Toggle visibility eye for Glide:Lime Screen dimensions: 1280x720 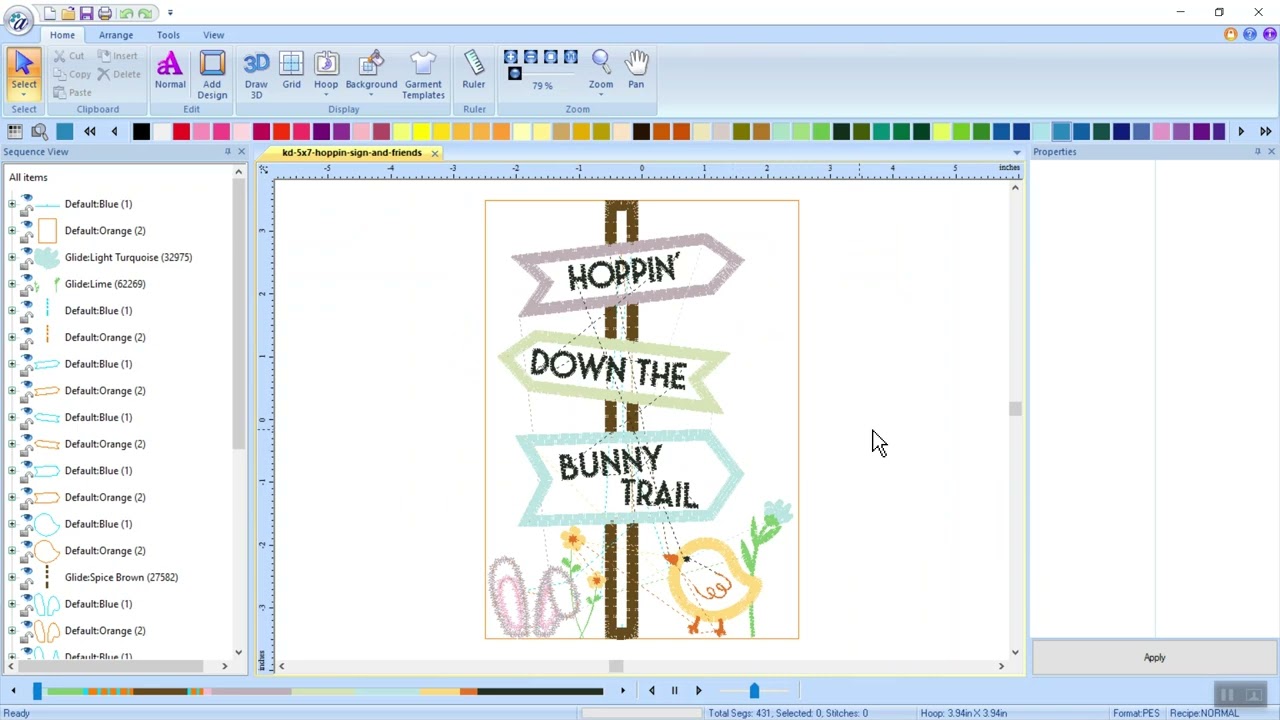click(26, 278)
